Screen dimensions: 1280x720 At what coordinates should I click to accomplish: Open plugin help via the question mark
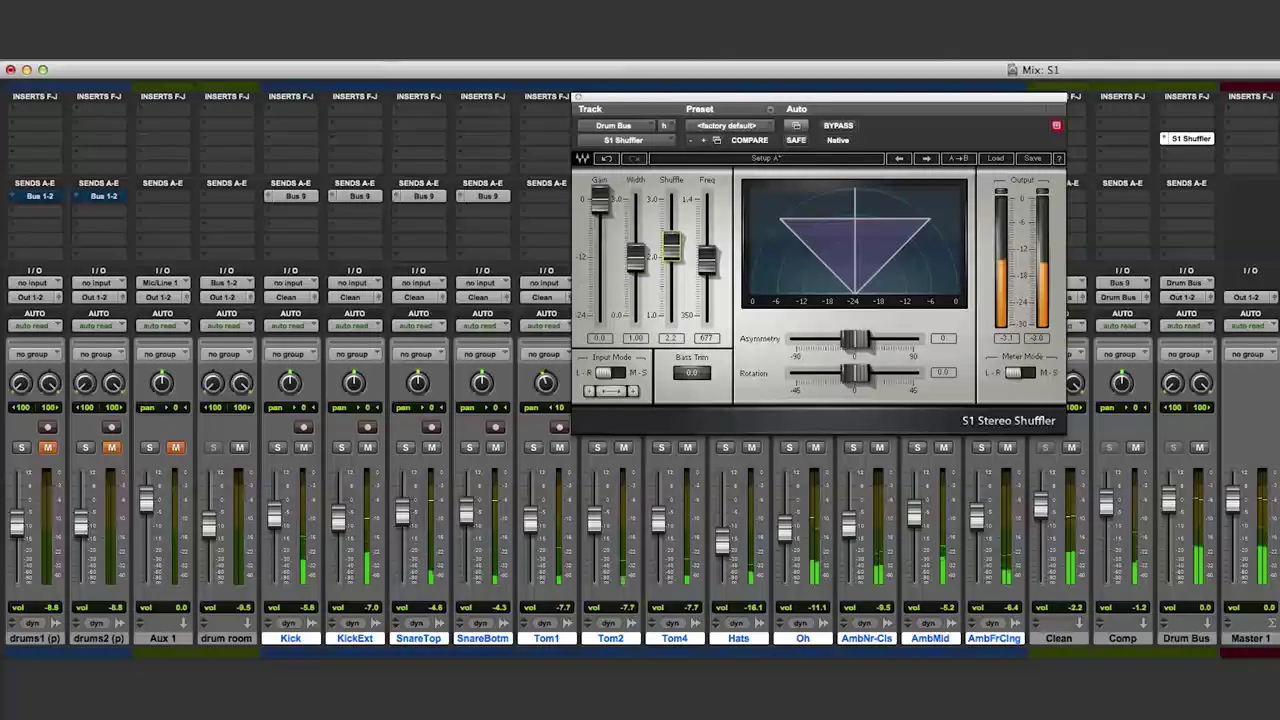1059,159
